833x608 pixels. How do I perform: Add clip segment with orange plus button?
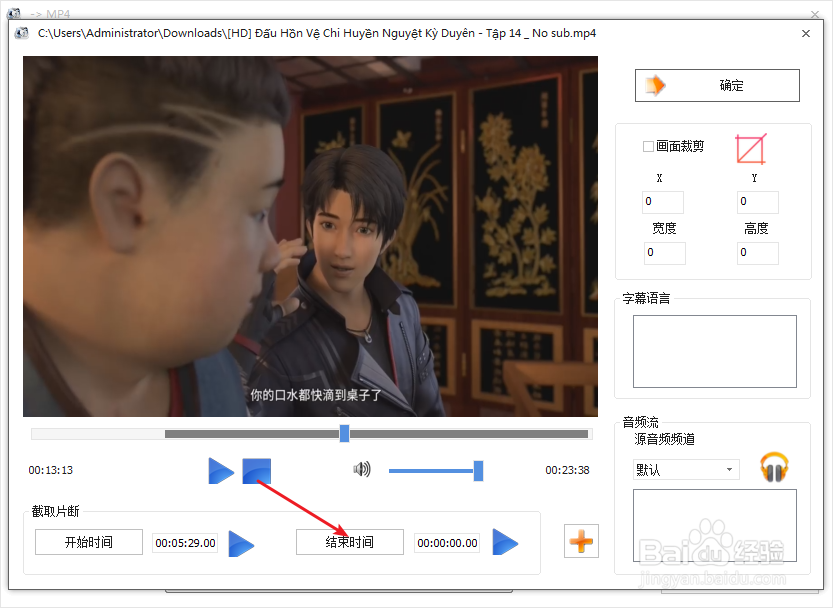click(581, 541)
